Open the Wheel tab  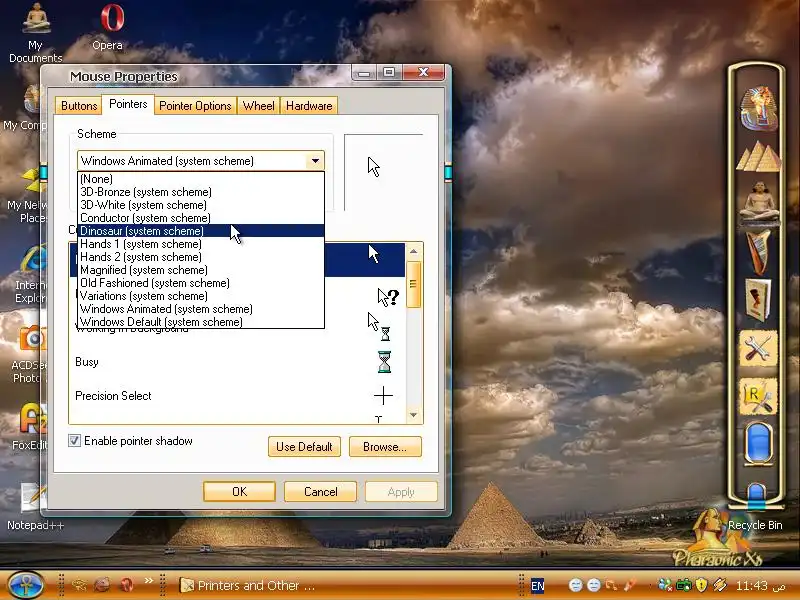pyautogui.click(x=258, y=106)
